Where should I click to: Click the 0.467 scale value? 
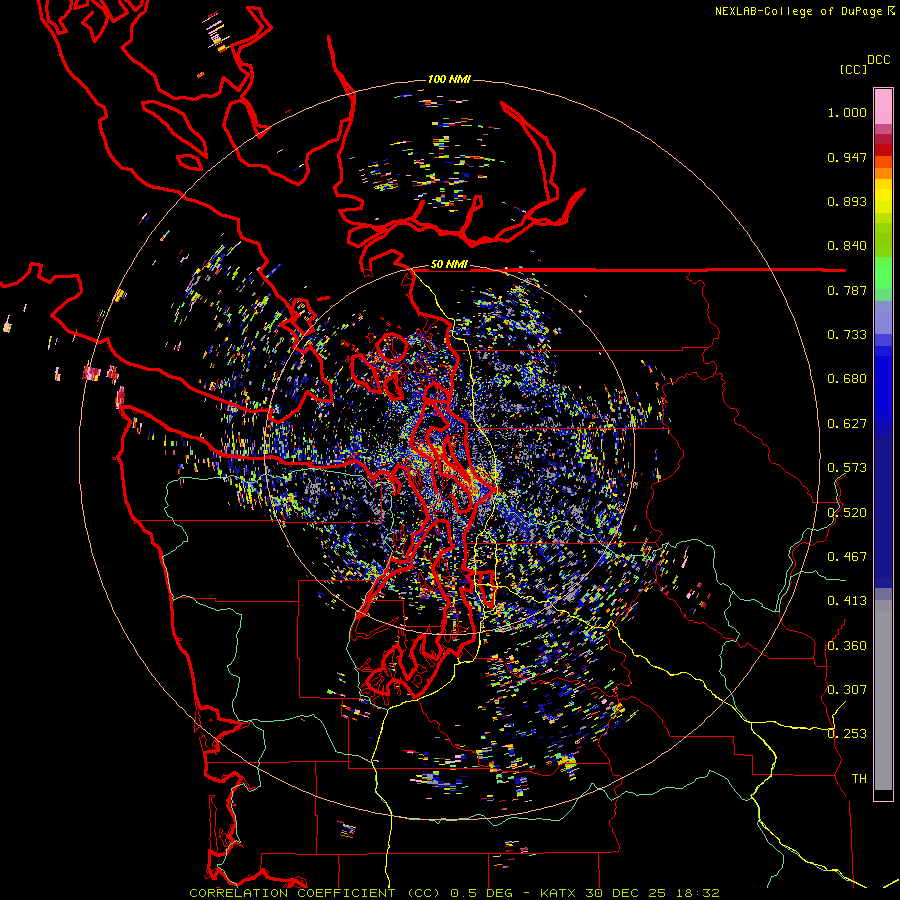pyautogui.click(x=847, y=557)
